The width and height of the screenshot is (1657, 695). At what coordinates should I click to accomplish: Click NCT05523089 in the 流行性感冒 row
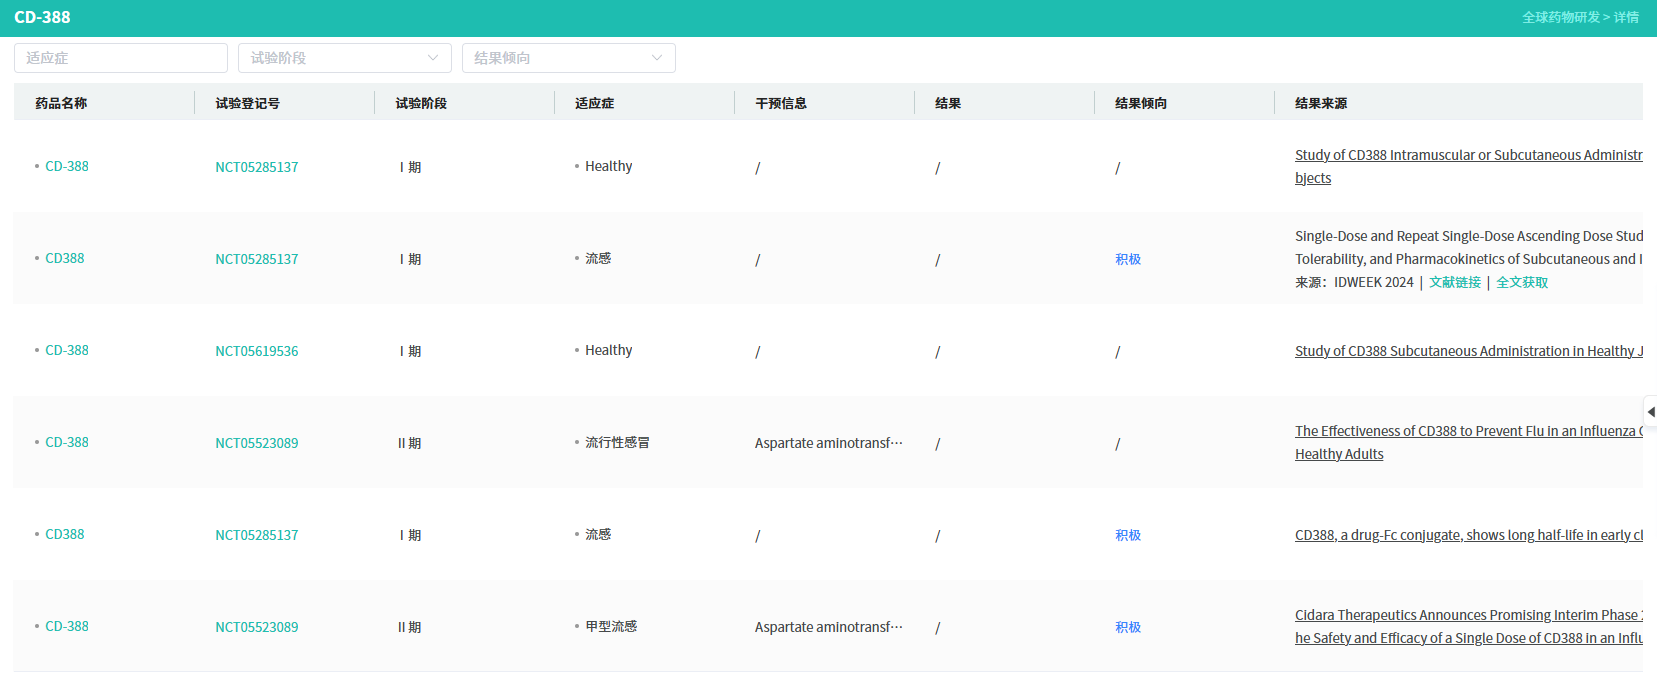[x=256, y=443]
